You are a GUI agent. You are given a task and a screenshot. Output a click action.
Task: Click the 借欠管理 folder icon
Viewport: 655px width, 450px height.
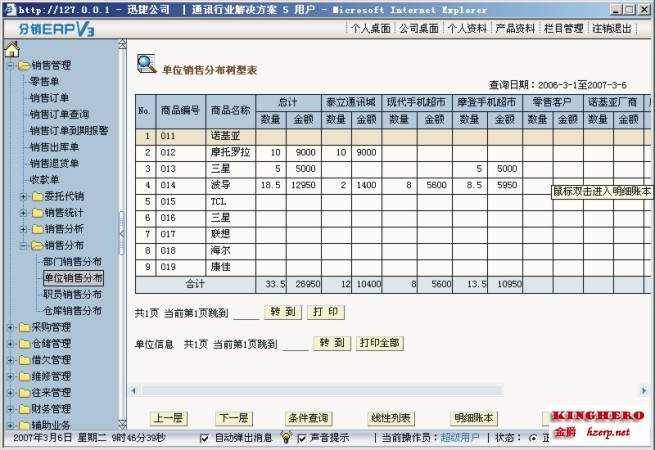click(24, 360)
